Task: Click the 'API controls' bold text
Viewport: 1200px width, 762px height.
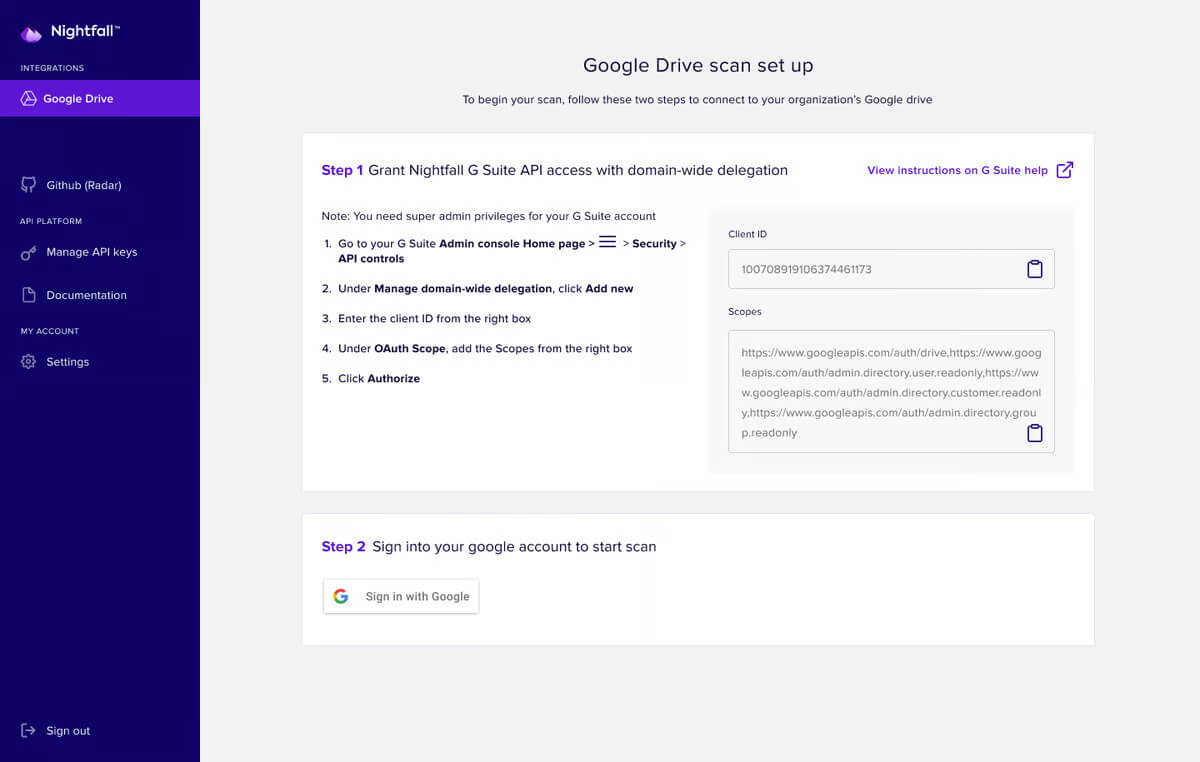Action: 371,259
